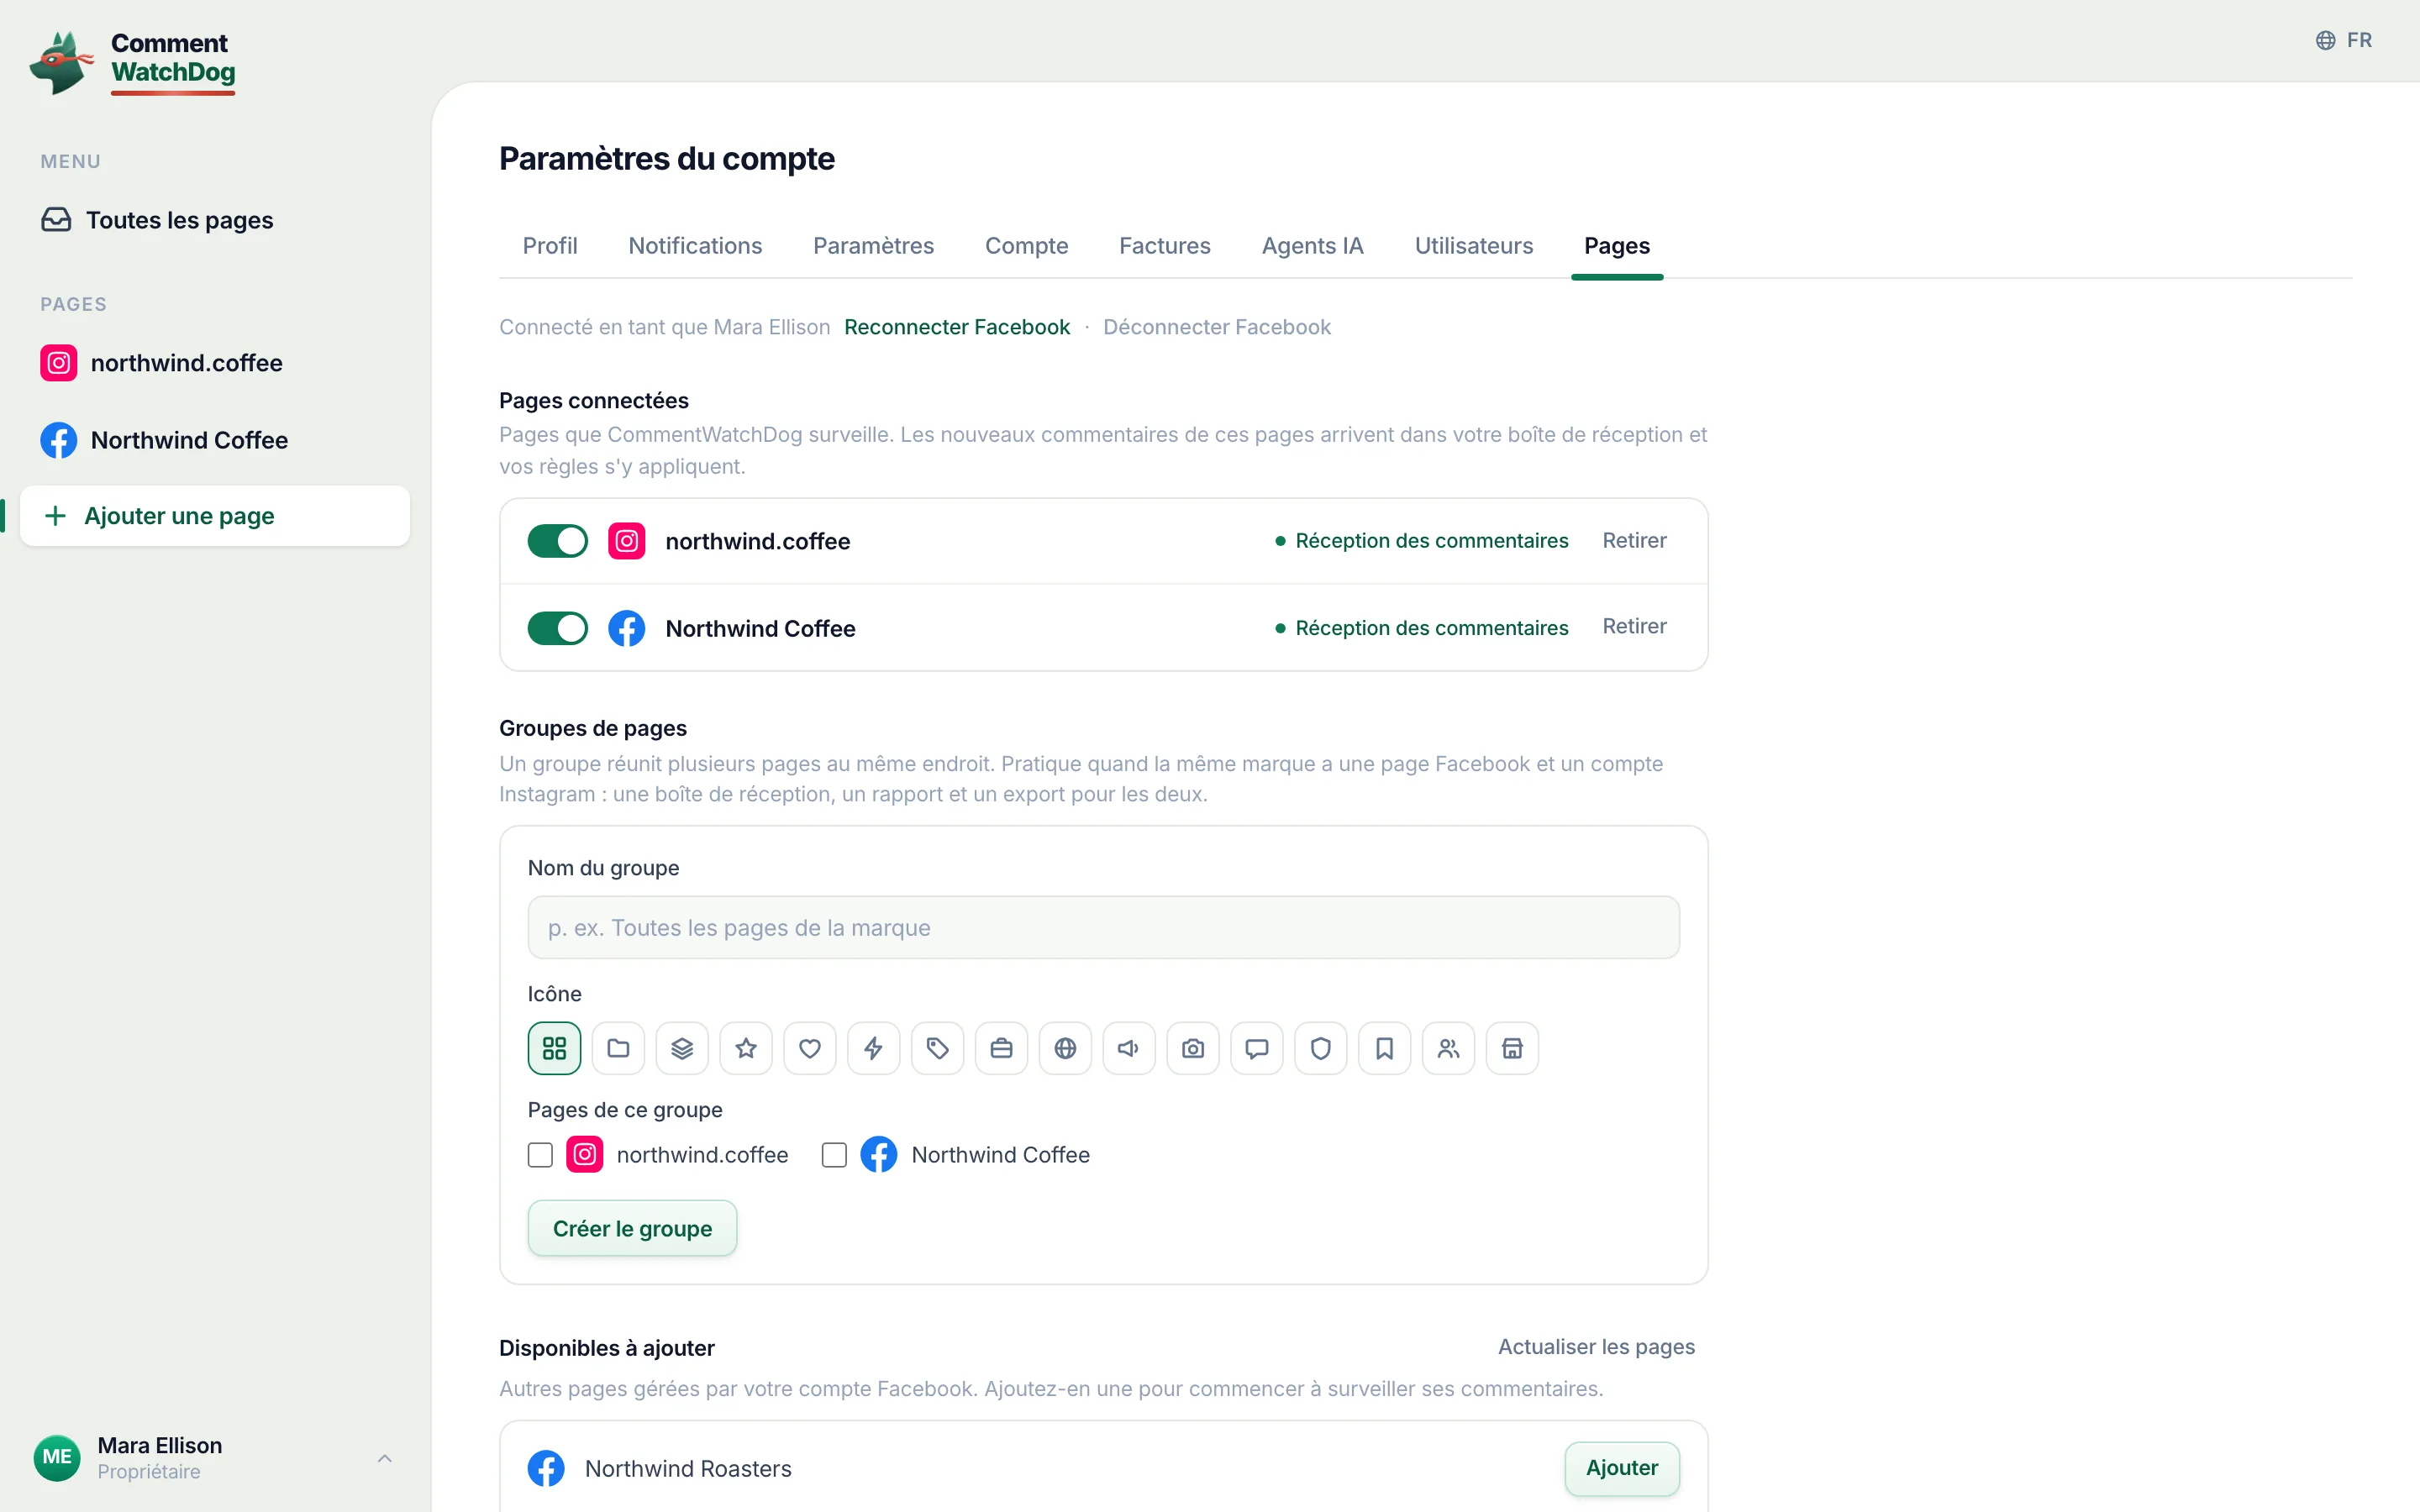The height and width of the screenshot is (1512, 2420).
Task: Select the shield group icon
Action: [1321, 1048]
